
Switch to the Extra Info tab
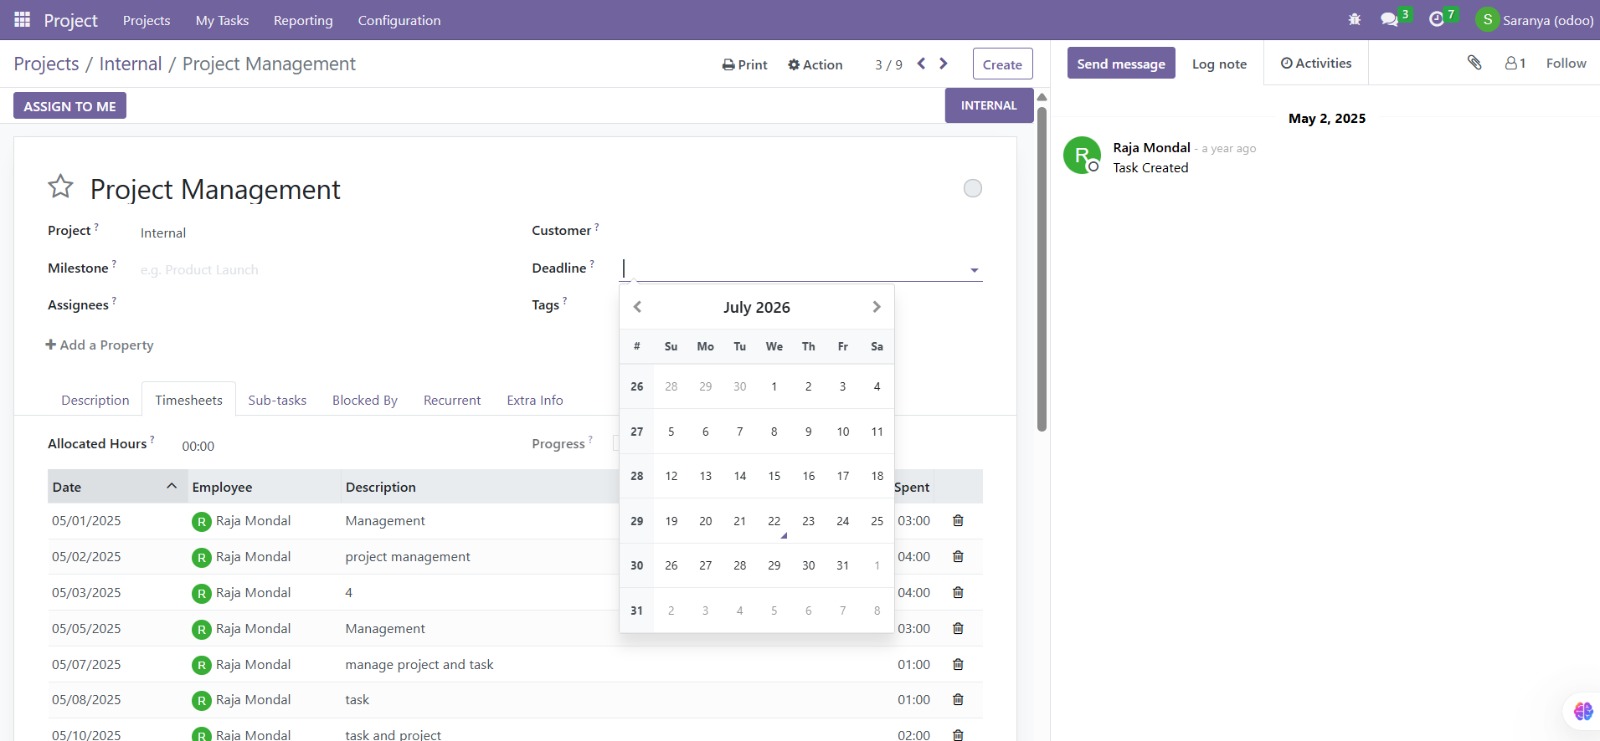pyautogui.click(x=535, y=400)
